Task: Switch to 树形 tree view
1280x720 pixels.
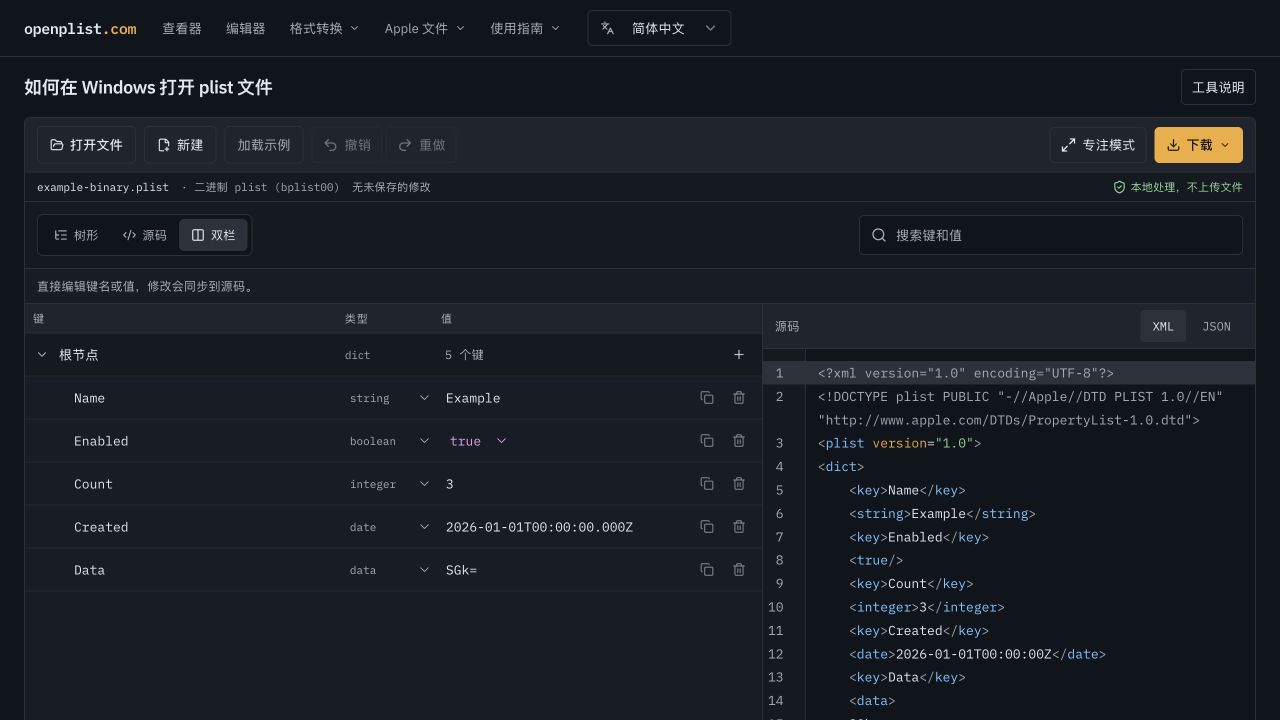Action: (x=76, y=235)
